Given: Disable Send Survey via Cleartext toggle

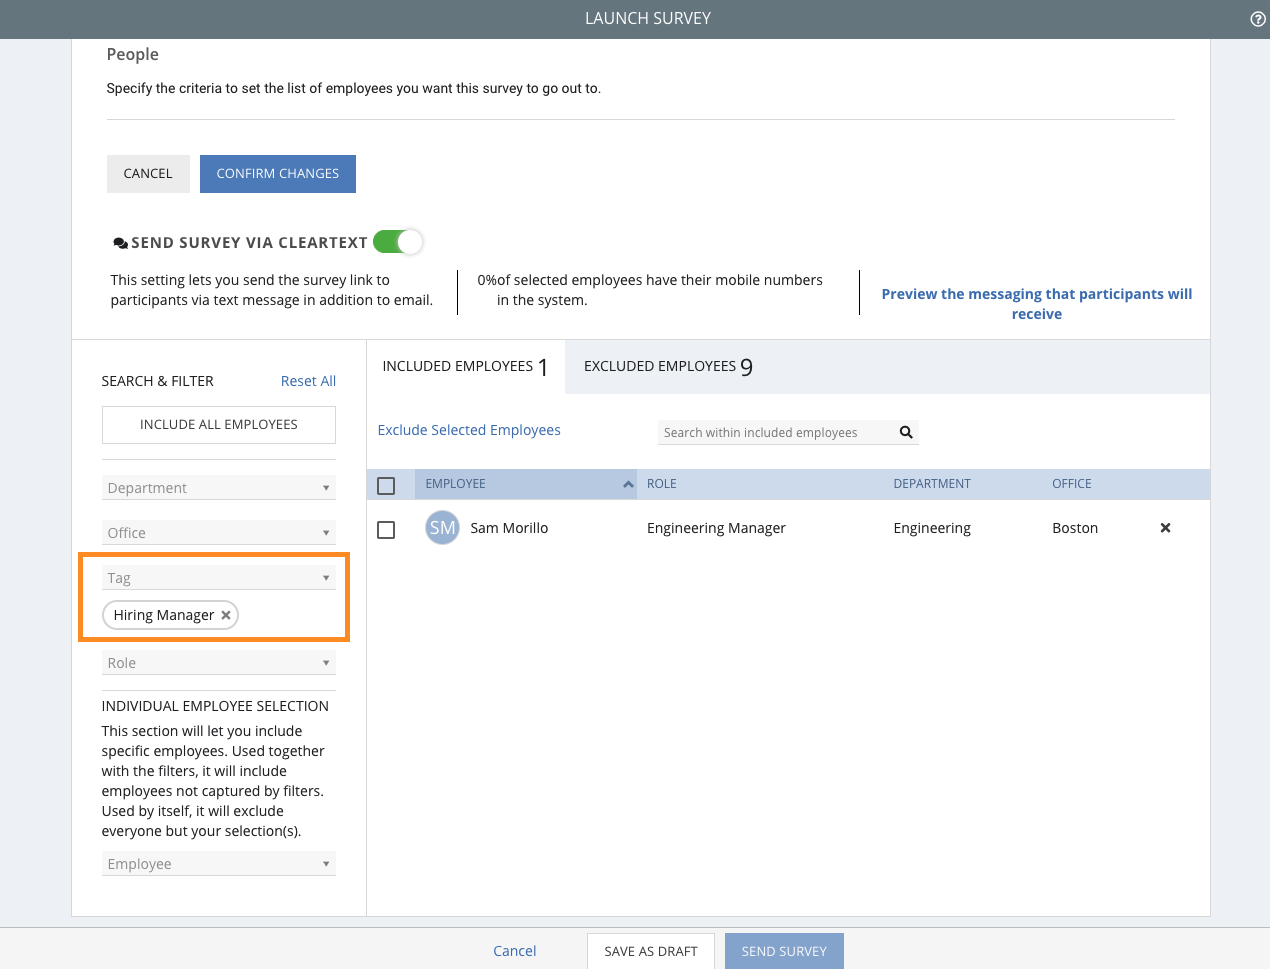Looking at the screenshot, I should coord(398,242).
